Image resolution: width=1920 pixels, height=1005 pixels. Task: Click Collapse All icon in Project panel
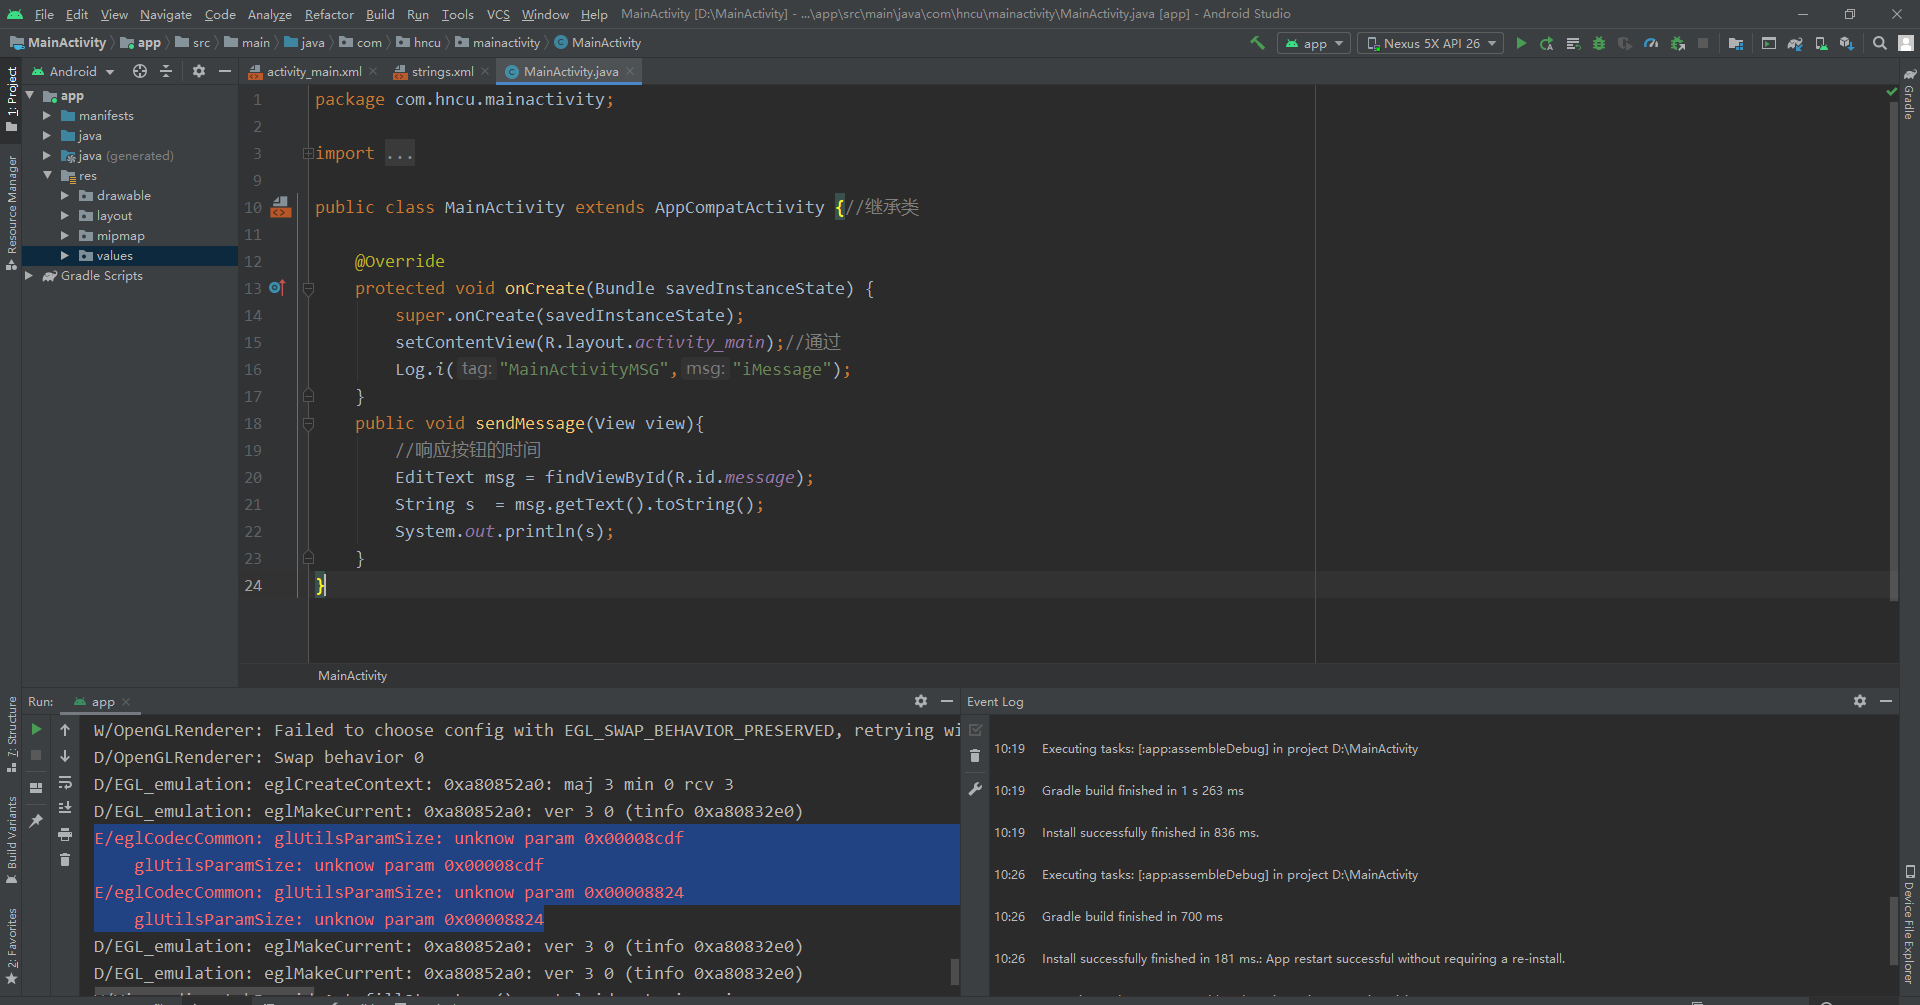(x=166, y=71)
